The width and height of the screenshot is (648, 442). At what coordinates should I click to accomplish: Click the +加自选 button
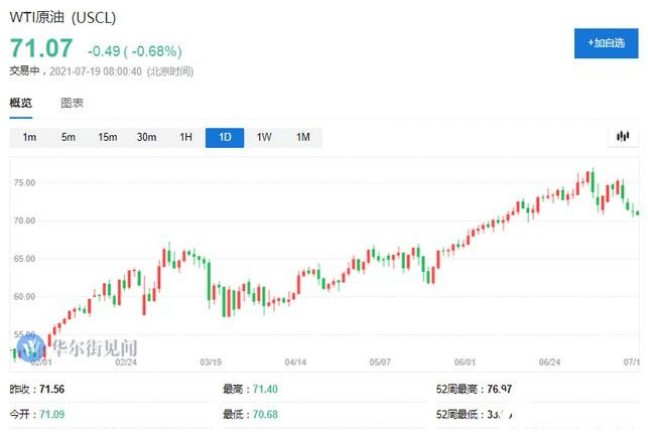606,42
